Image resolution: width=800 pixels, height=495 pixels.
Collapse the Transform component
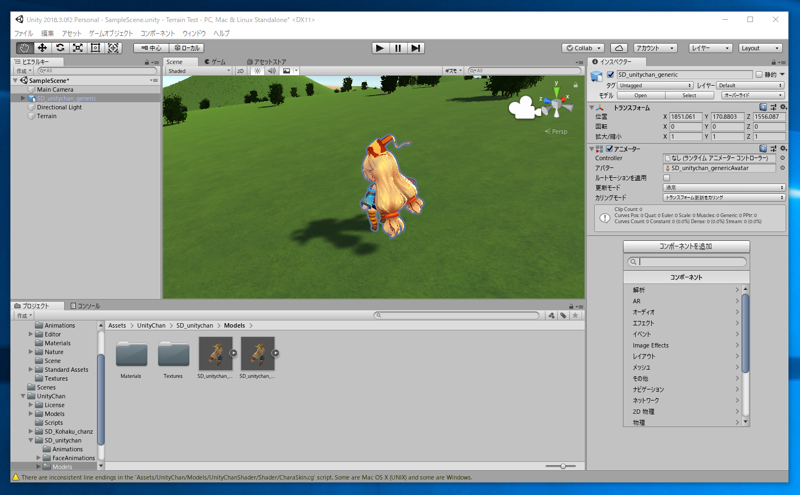click(x=592, y=108)
